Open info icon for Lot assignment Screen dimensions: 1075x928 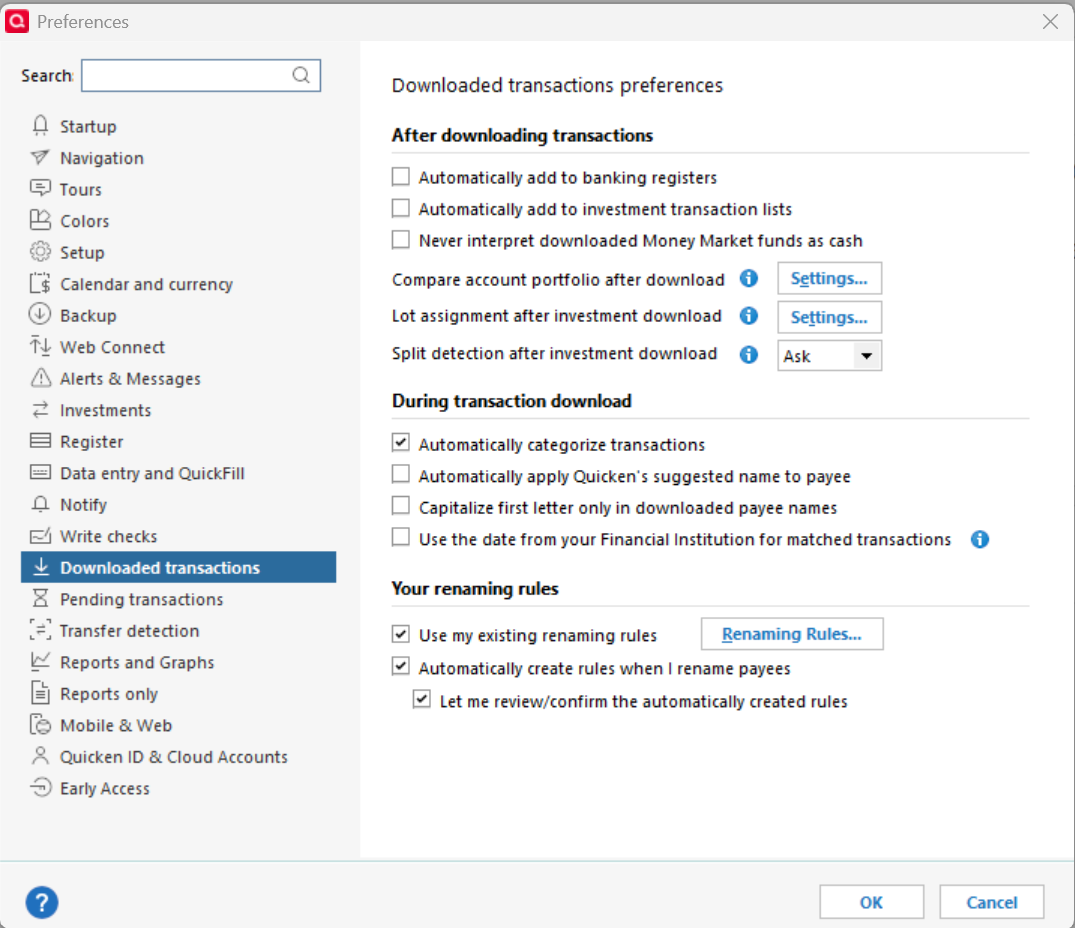point(749,315)
